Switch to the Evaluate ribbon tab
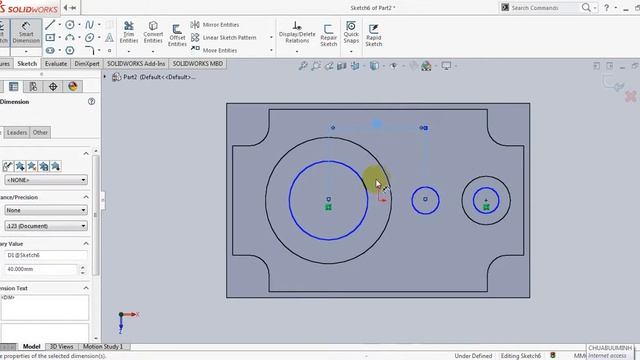The height and width of the screenshot is (360, 640). click(x=56, y=64)
